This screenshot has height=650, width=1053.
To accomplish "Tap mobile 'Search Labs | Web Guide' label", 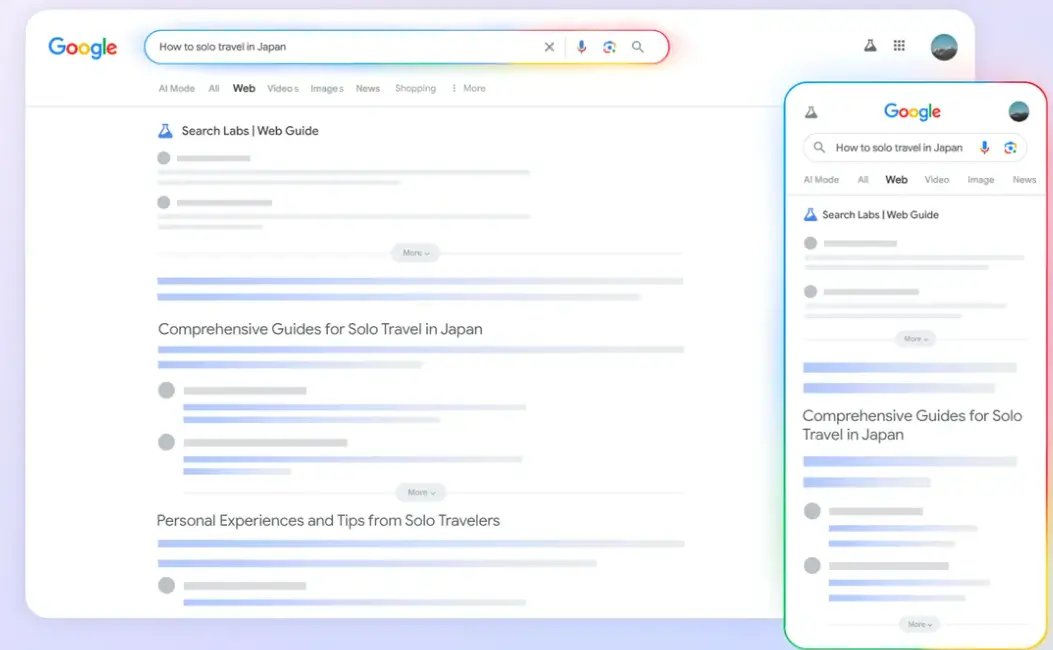I will pyautogui.click(x=880, y=215).
